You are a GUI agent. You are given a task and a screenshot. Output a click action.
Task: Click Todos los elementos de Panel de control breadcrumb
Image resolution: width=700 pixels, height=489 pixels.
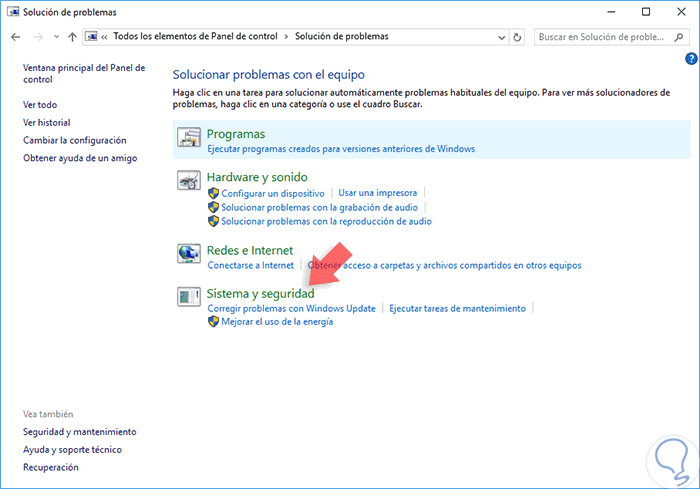tap(195, 36)
